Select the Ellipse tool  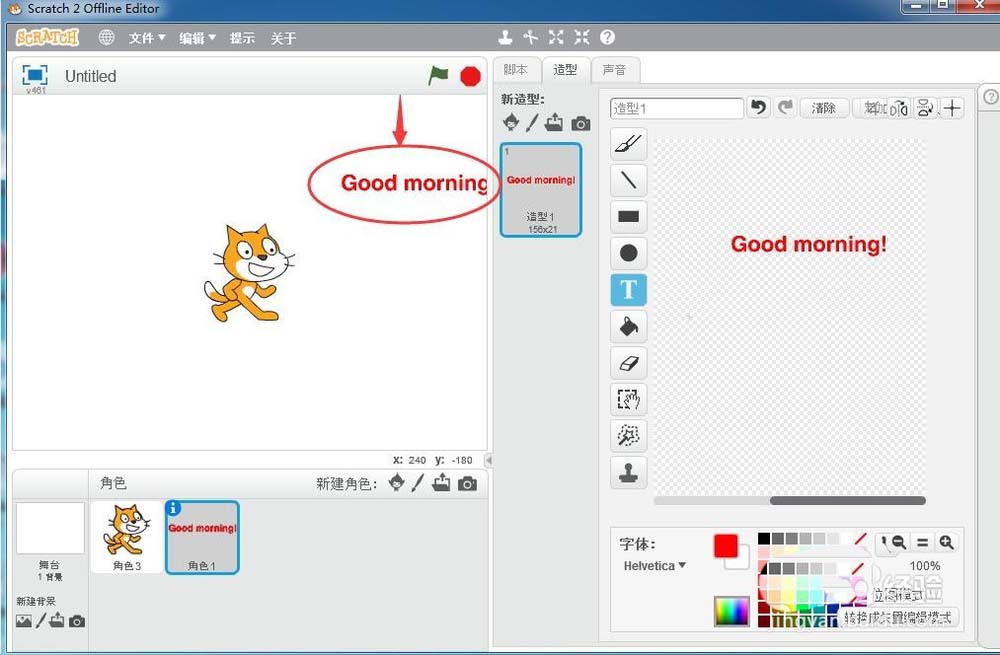[x=628, y=253]
